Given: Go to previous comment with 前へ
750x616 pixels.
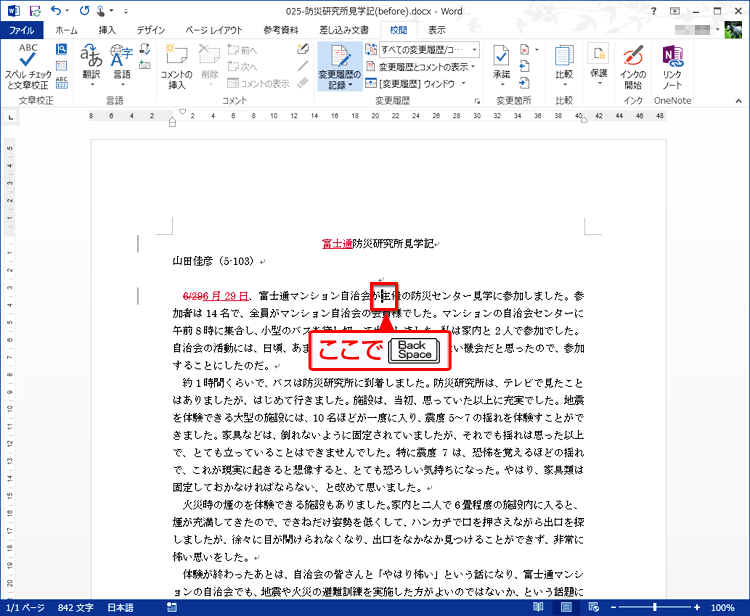Looking at the screenshot, I should point(242,50).
